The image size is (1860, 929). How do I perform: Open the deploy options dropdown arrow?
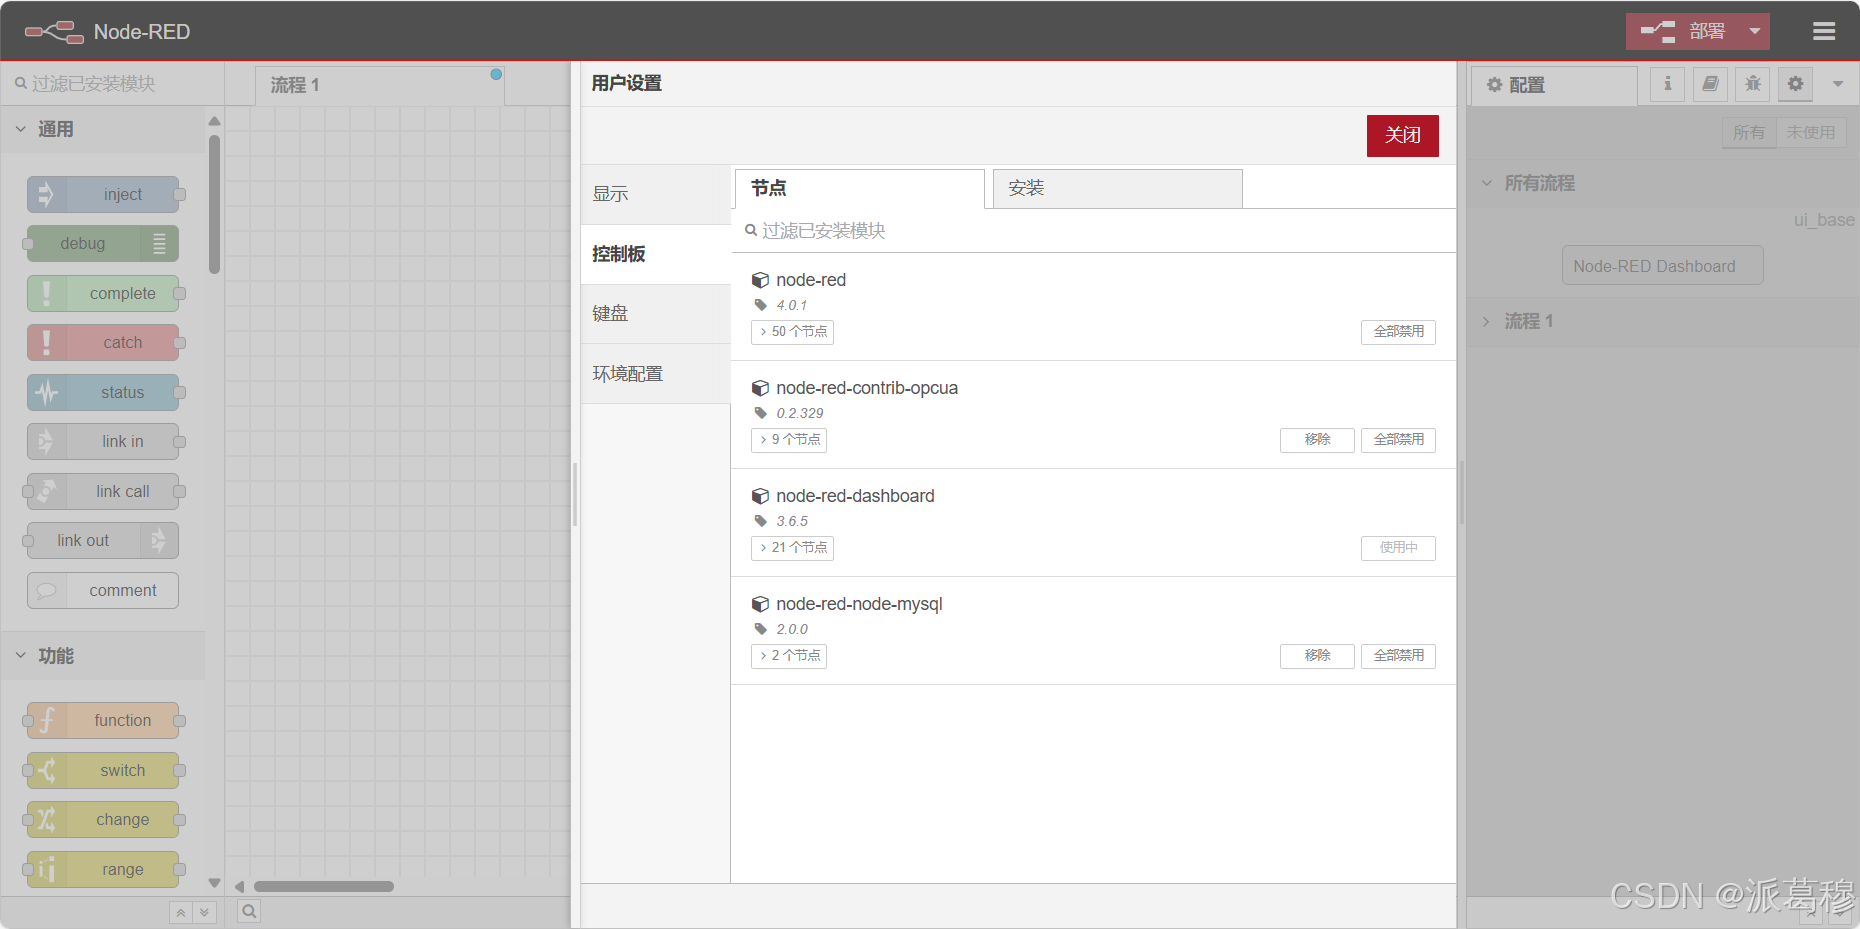pos(1754,31)
